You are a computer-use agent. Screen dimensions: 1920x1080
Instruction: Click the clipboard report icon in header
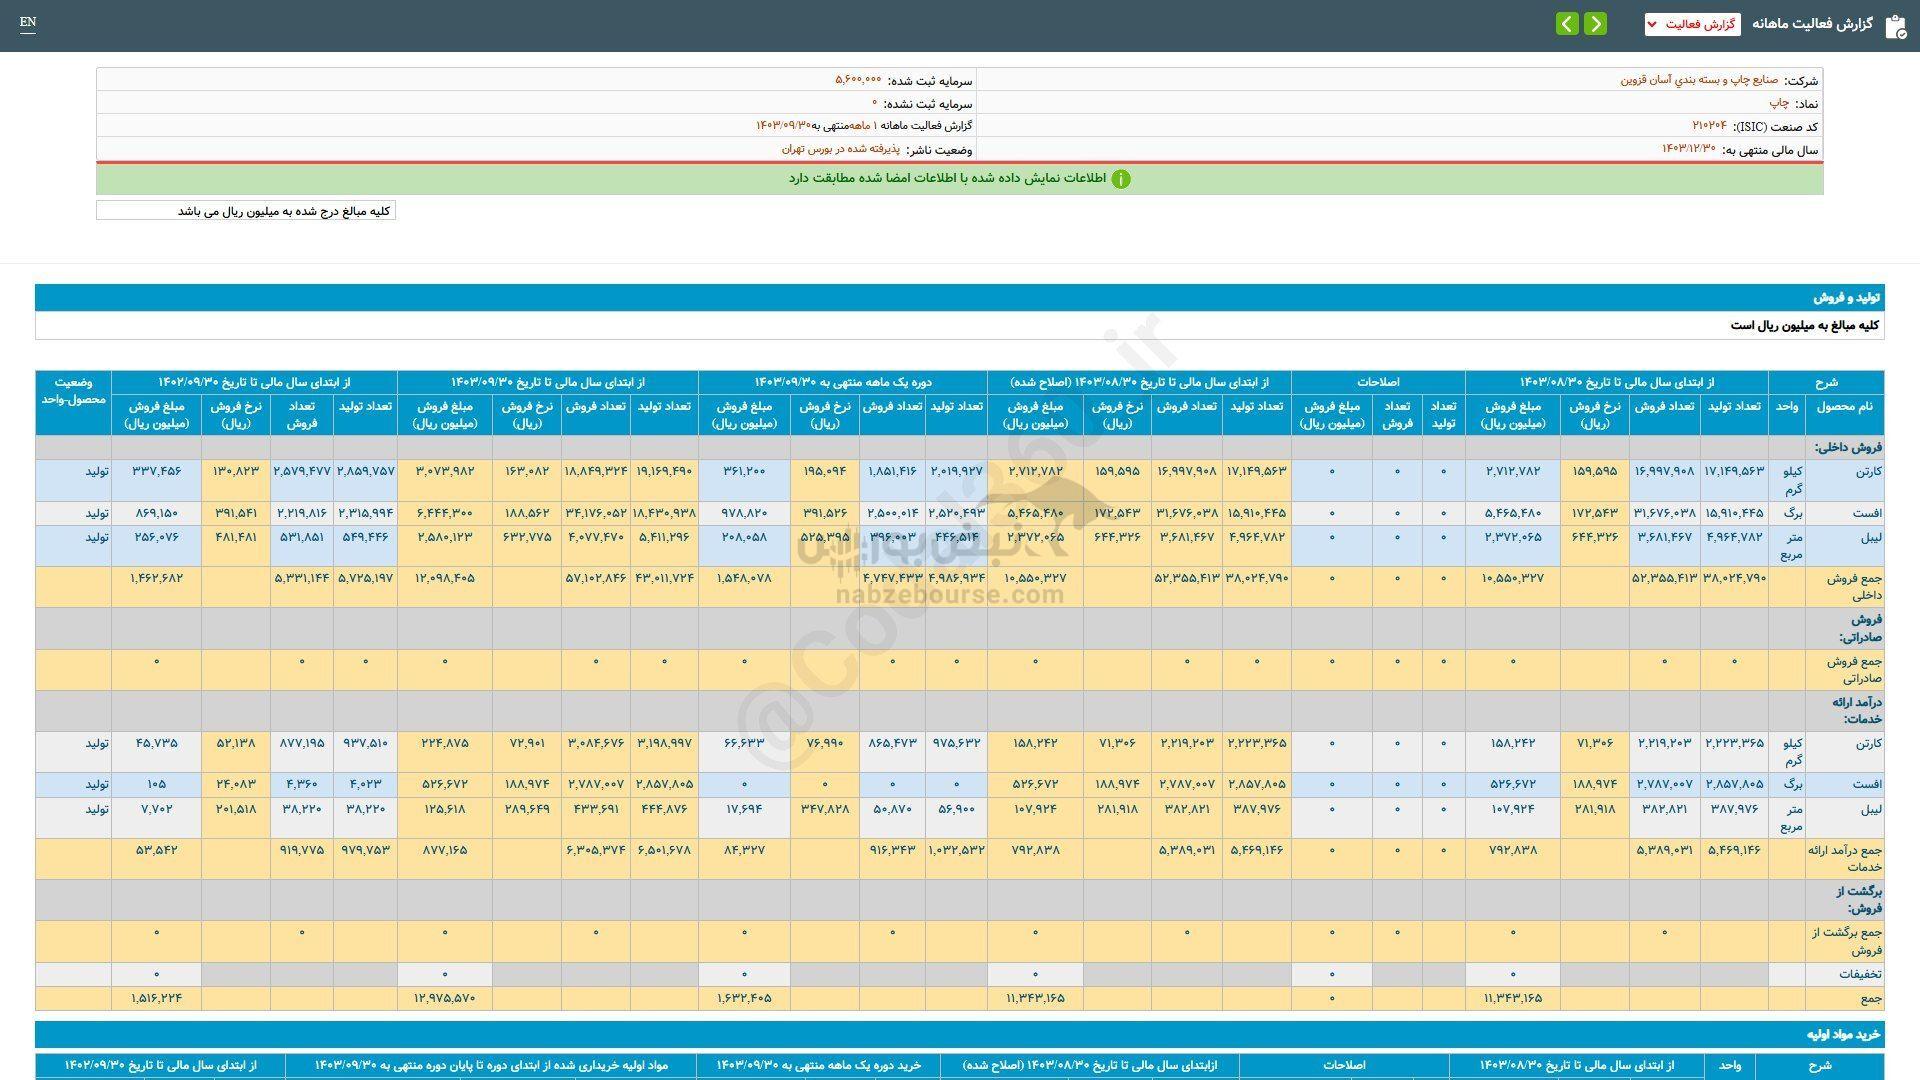coord(1895,25)
